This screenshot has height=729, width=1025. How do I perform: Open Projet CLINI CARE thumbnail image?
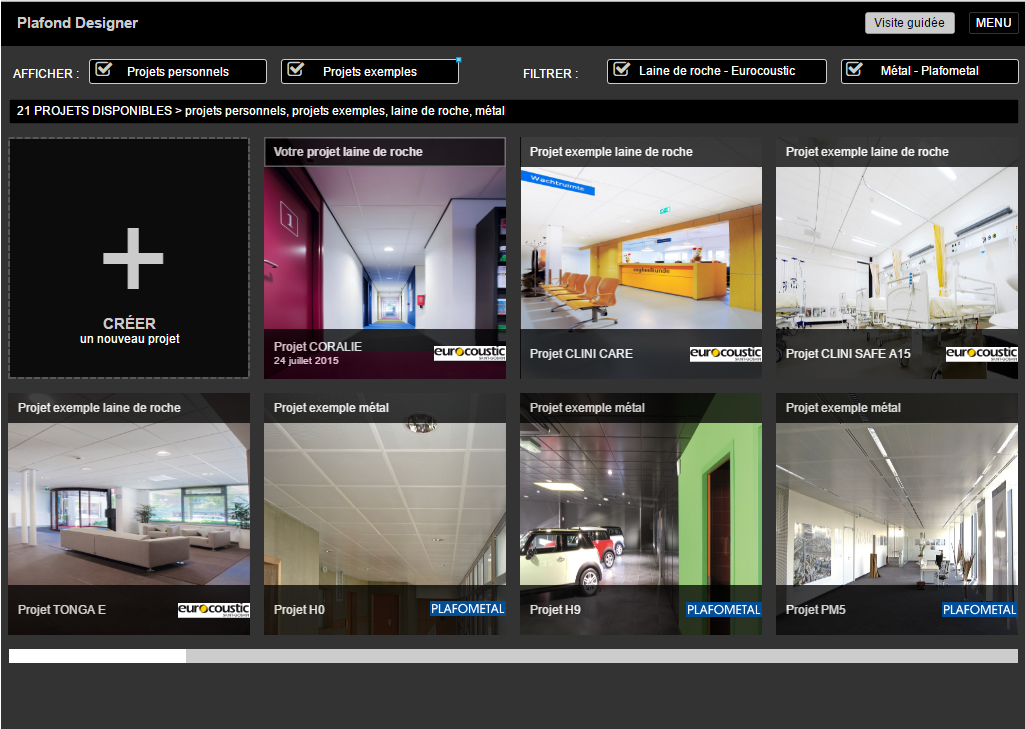641,248
